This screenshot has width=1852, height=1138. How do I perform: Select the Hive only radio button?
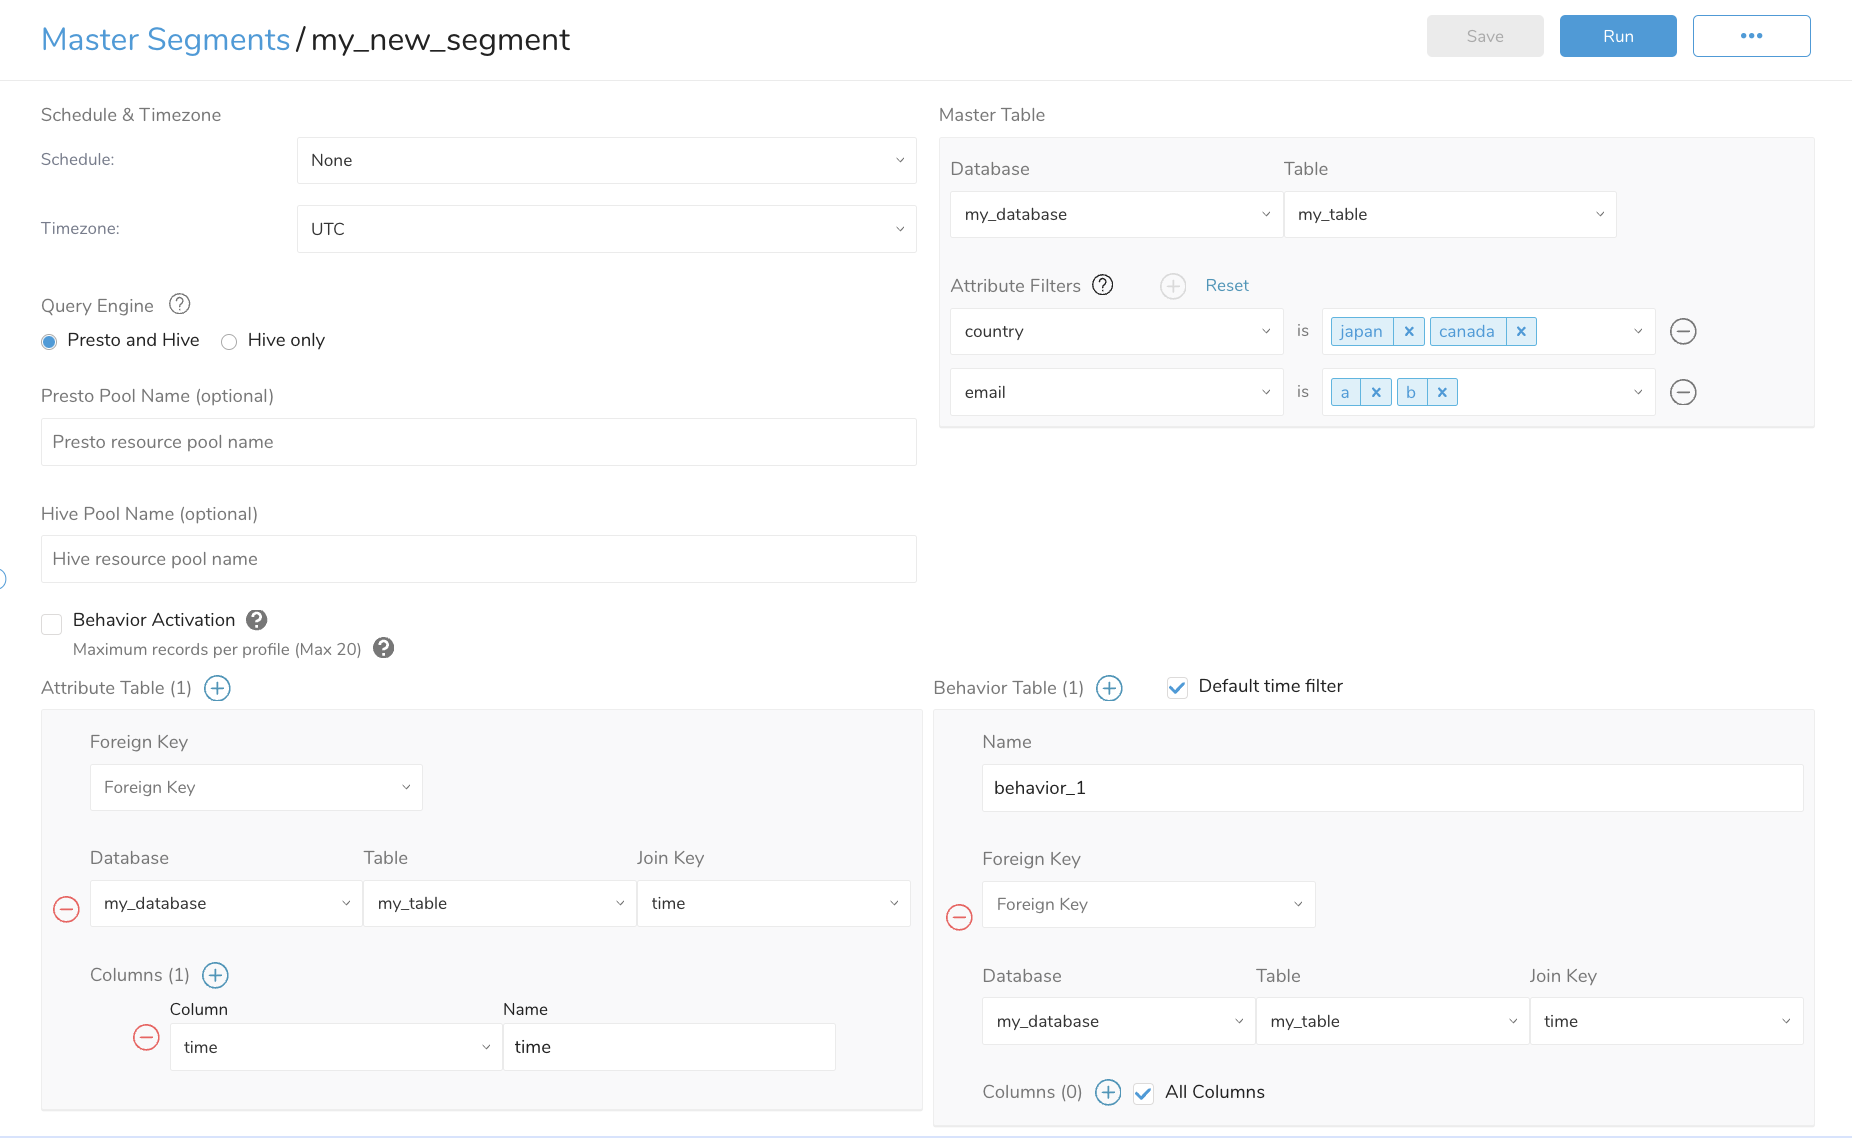pyautogui.click(x=229, y=342)
